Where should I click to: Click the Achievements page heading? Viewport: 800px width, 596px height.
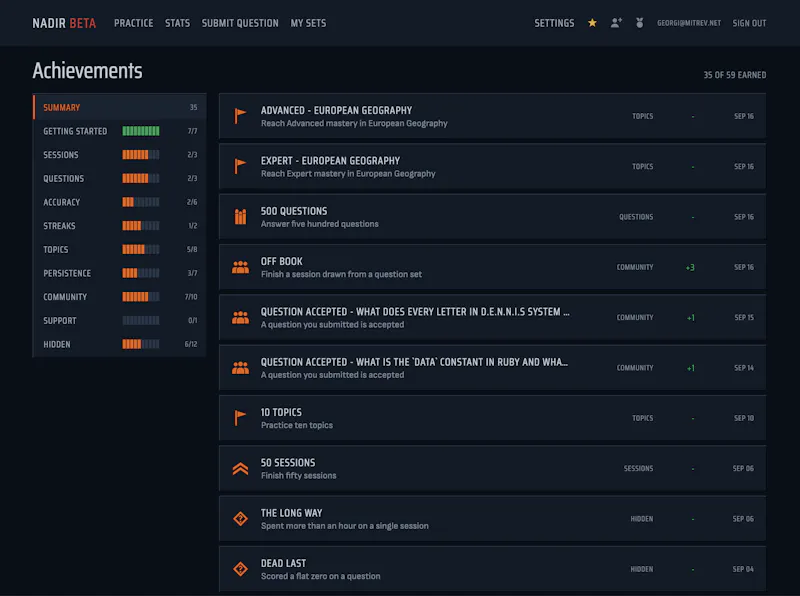87,70
